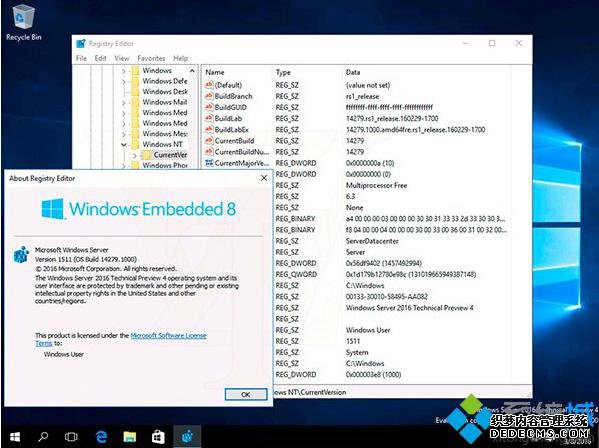Click the "System" data cell
Screen dimensions: 599x448
[x=357, y=352]
